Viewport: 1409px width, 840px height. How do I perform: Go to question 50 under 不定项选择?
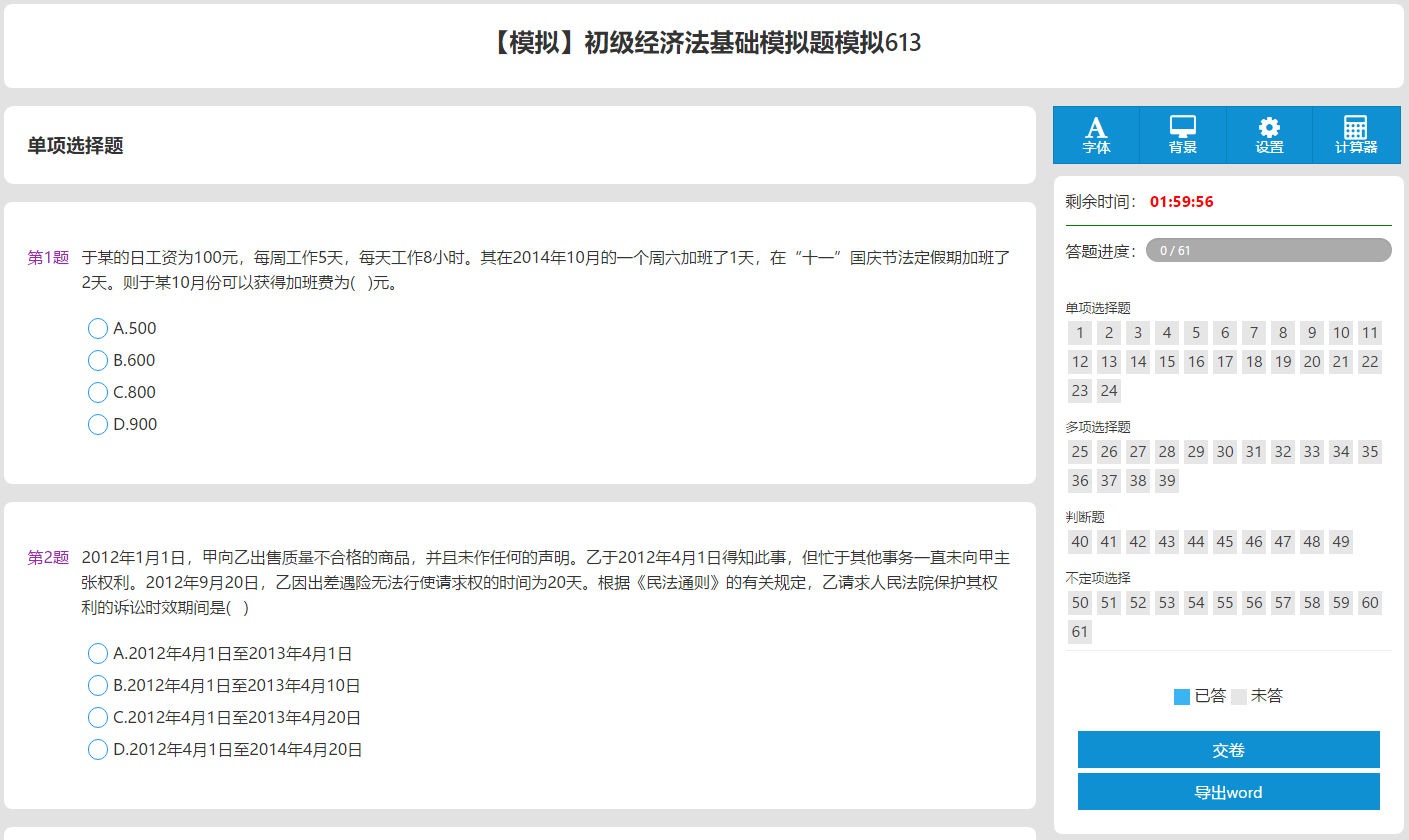click(1080, 603)
